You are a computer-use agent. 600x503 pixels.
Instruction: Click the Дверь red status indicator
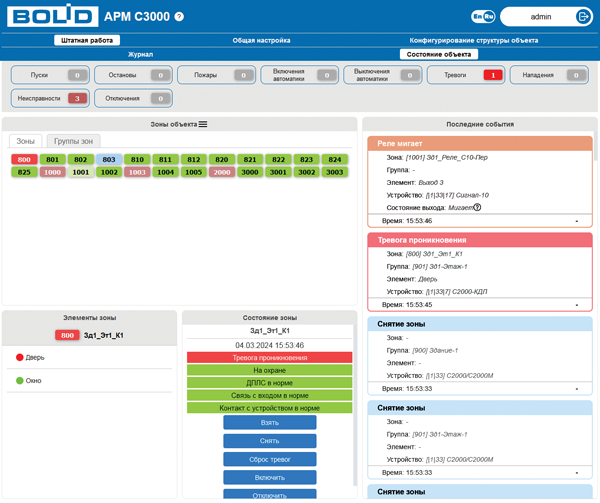point(19,356)
